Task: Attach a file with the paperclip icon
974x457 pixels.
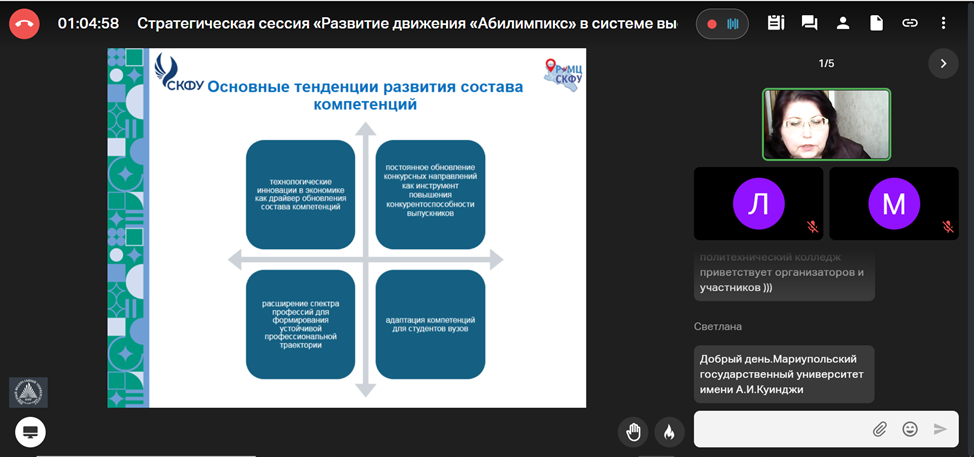Action: pos(880,429)
